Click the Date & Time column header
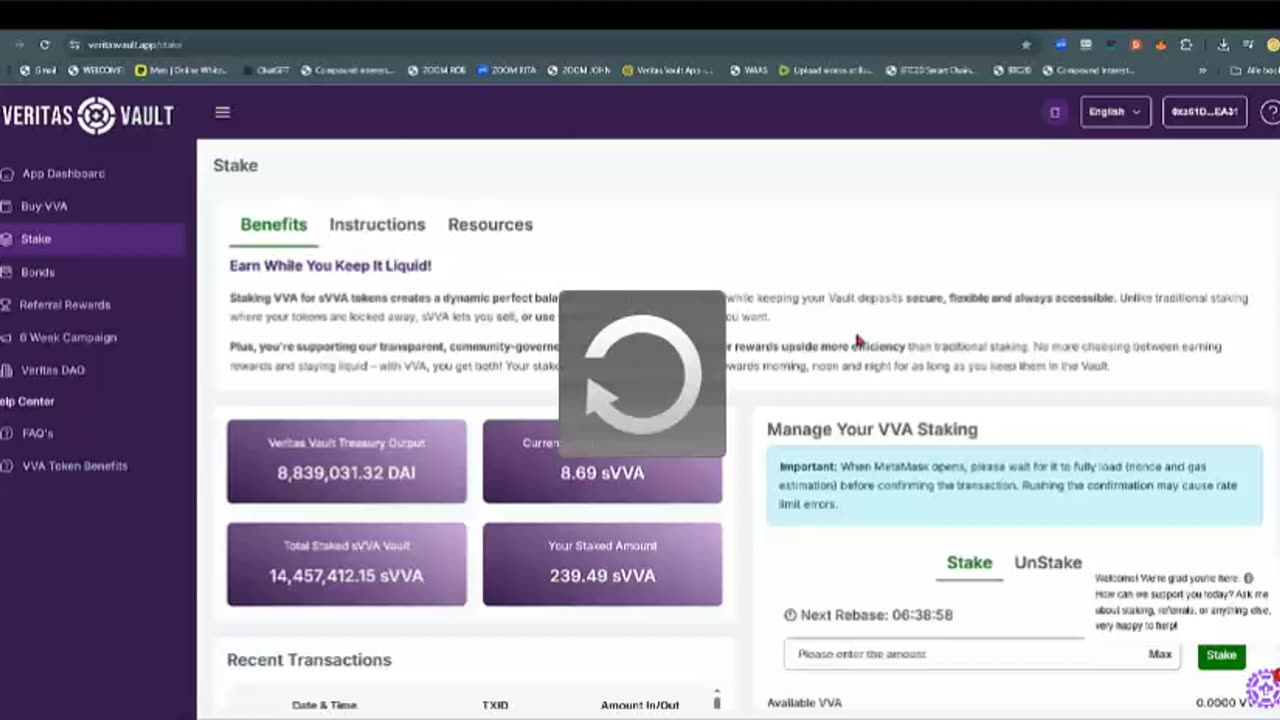The width and height of the screenshot is (1280, 720). point(324,705)
